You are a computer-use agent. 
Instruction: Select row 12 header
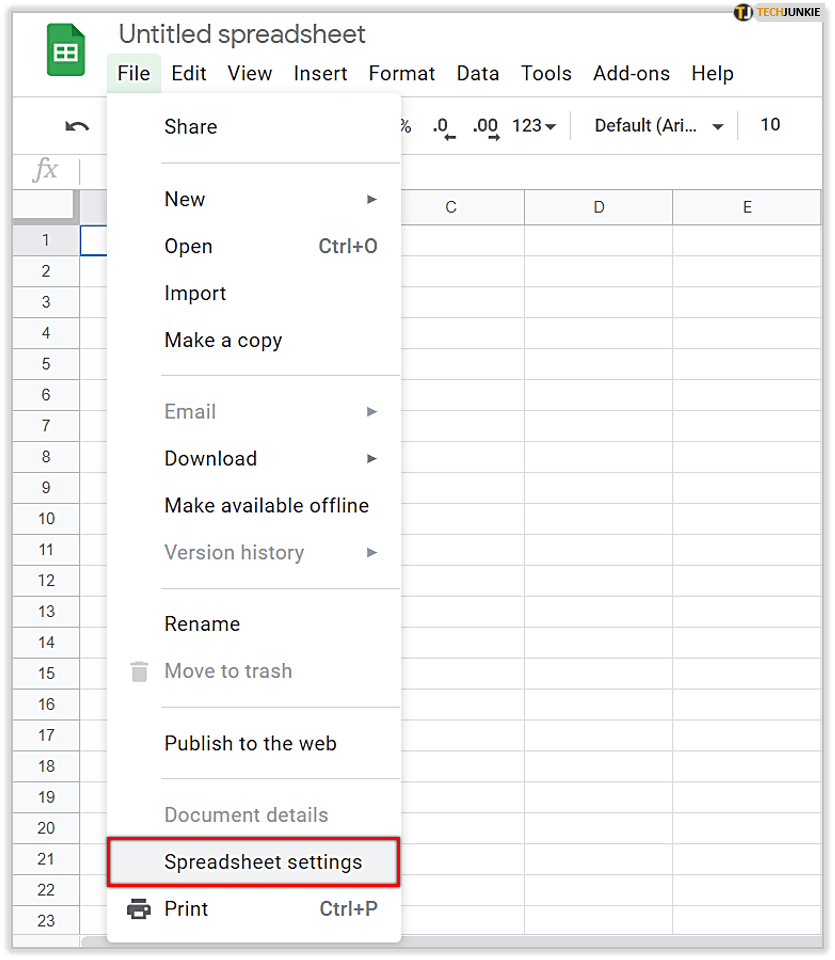tap(46, 580)
